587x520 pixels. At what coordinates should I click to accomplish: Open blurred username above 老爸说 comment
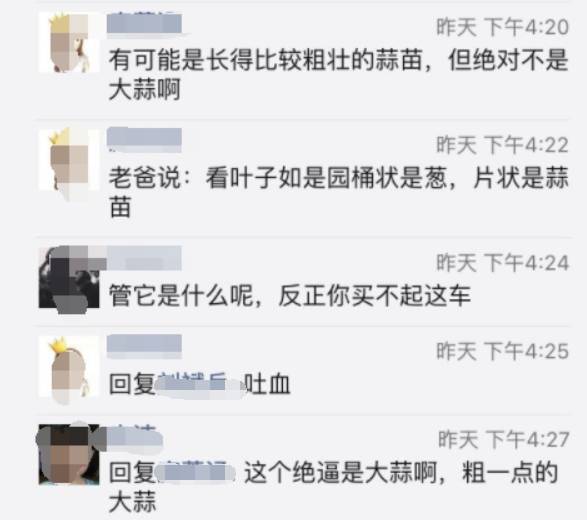[145, 139]
